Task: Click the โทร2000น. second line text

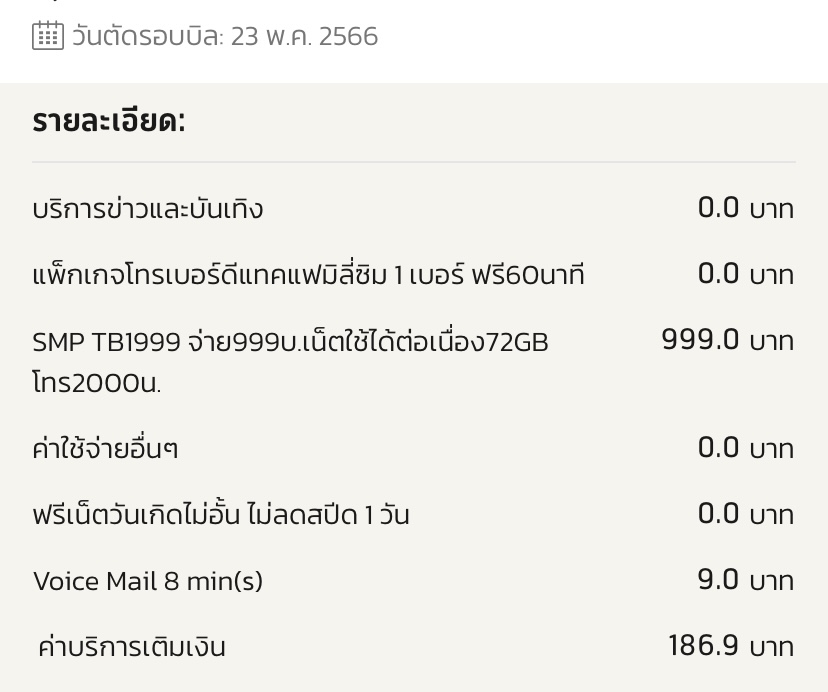Action: 97,383
